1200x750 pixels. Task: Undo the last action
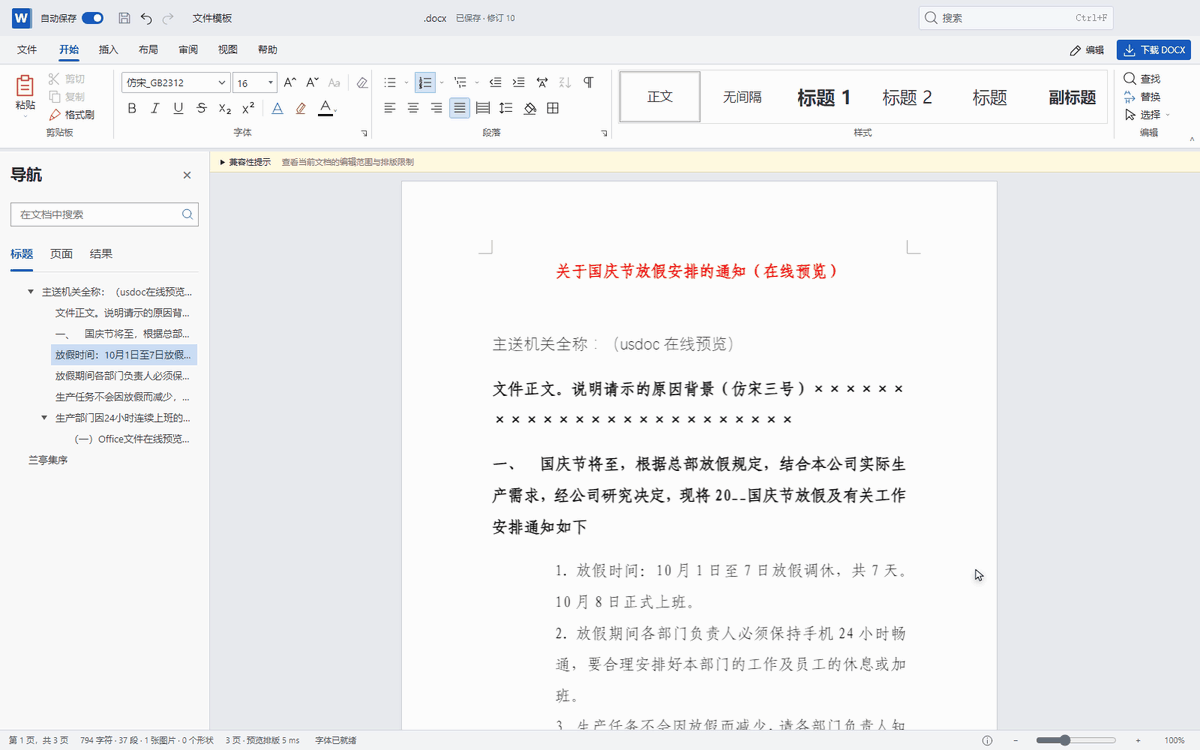tap(147, 18)
